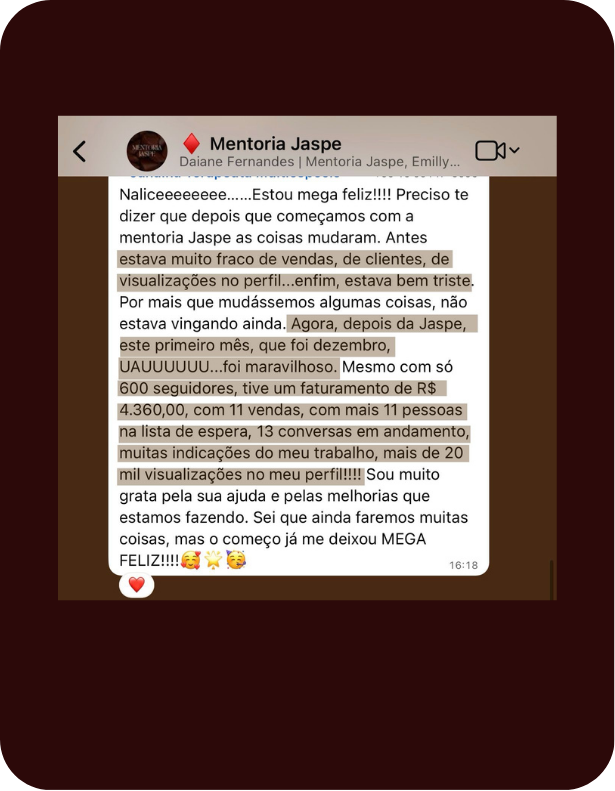Tap the party face emoji
The width and height of the screenshot is (615, 791).
tap(236, 560)
